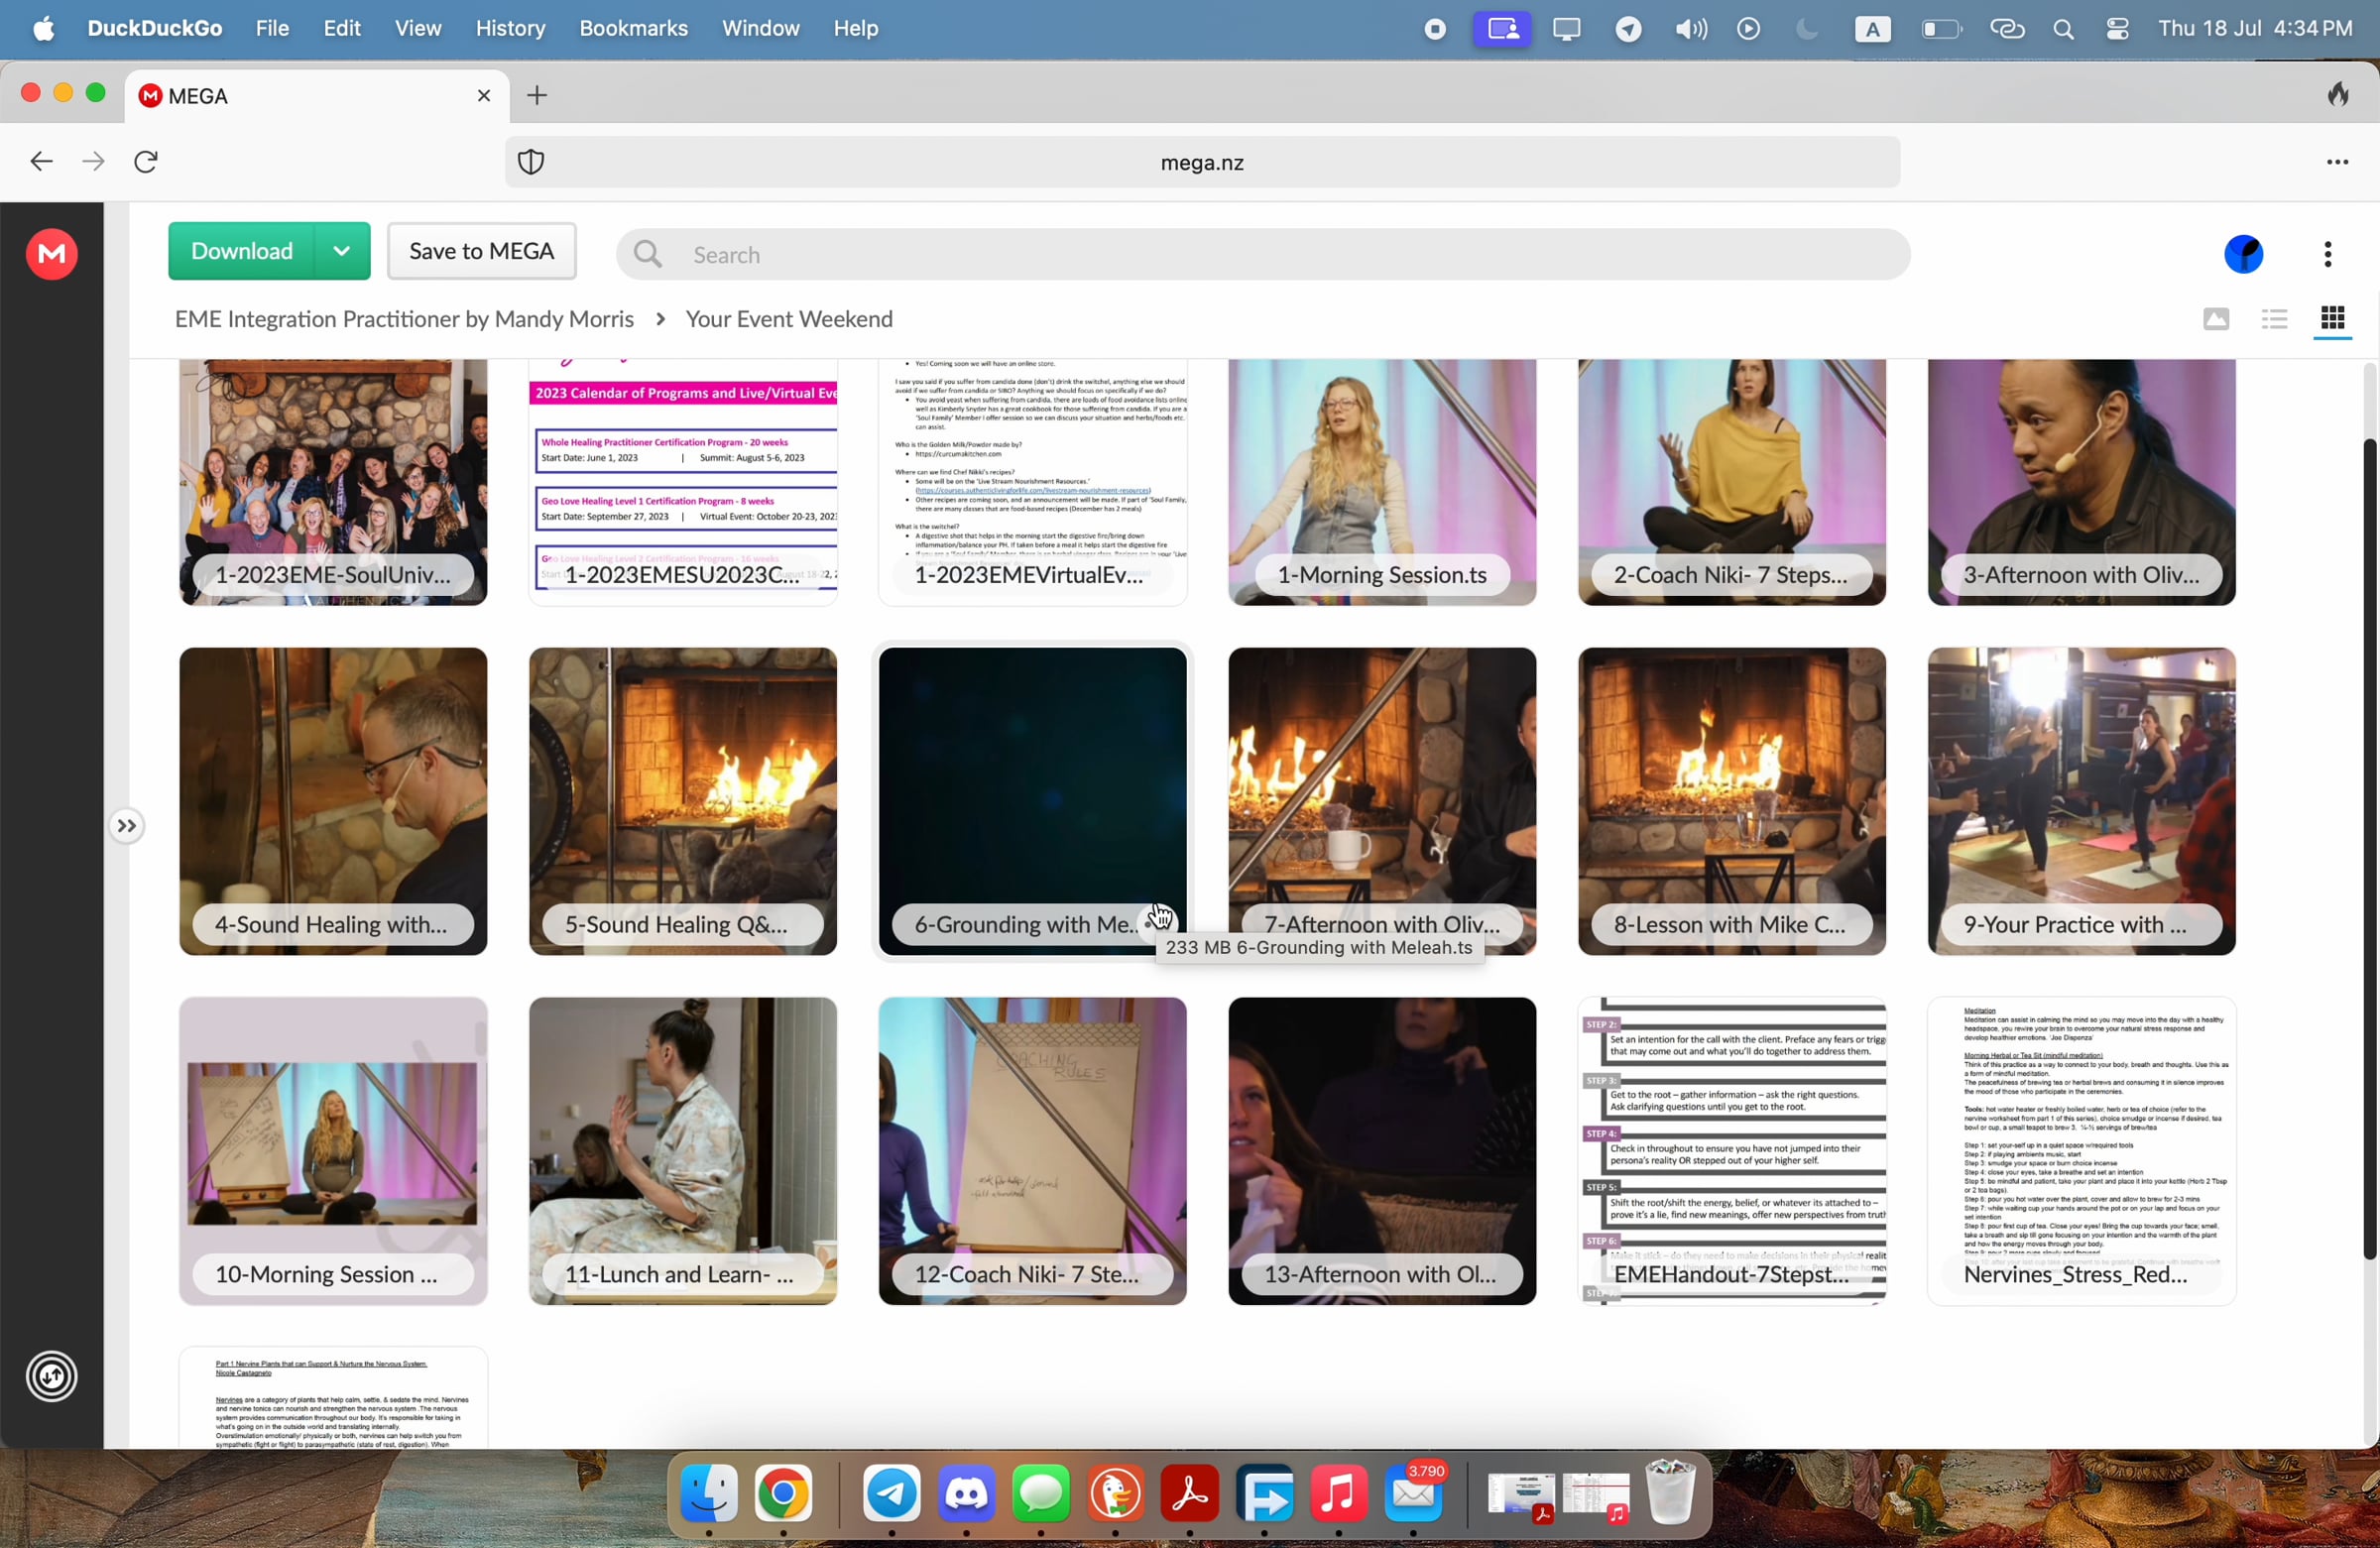Open the EMEHandout-7Stepst... document
This screenshot has height=1548, width=2380.
(x=1732, y=1152)
